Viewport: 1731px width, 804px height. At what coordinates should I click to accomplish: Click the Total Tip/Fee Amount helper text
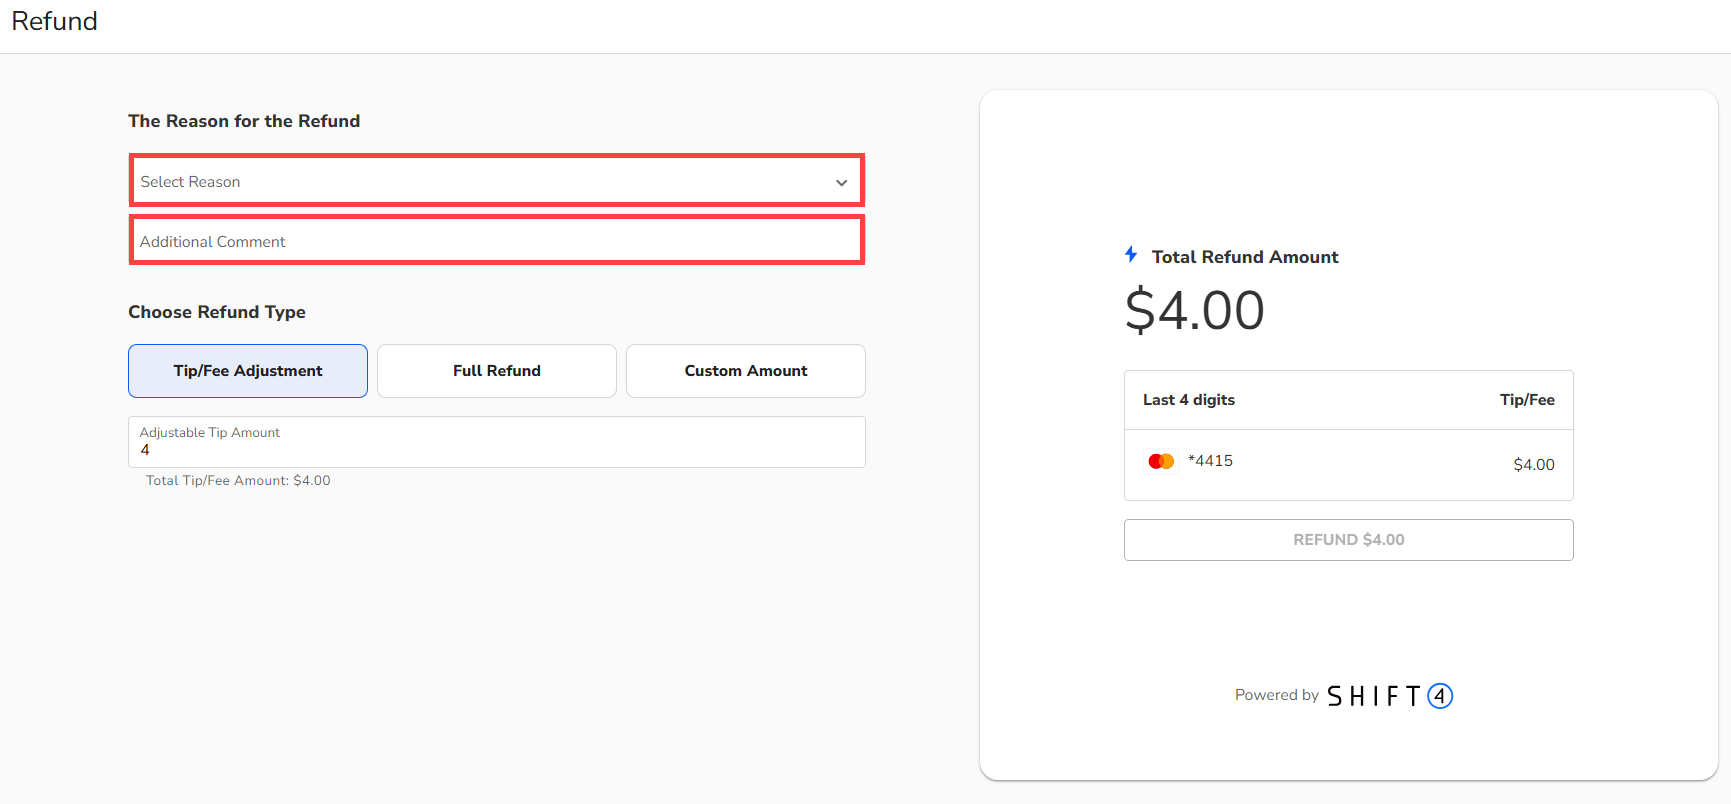[238, 481]
